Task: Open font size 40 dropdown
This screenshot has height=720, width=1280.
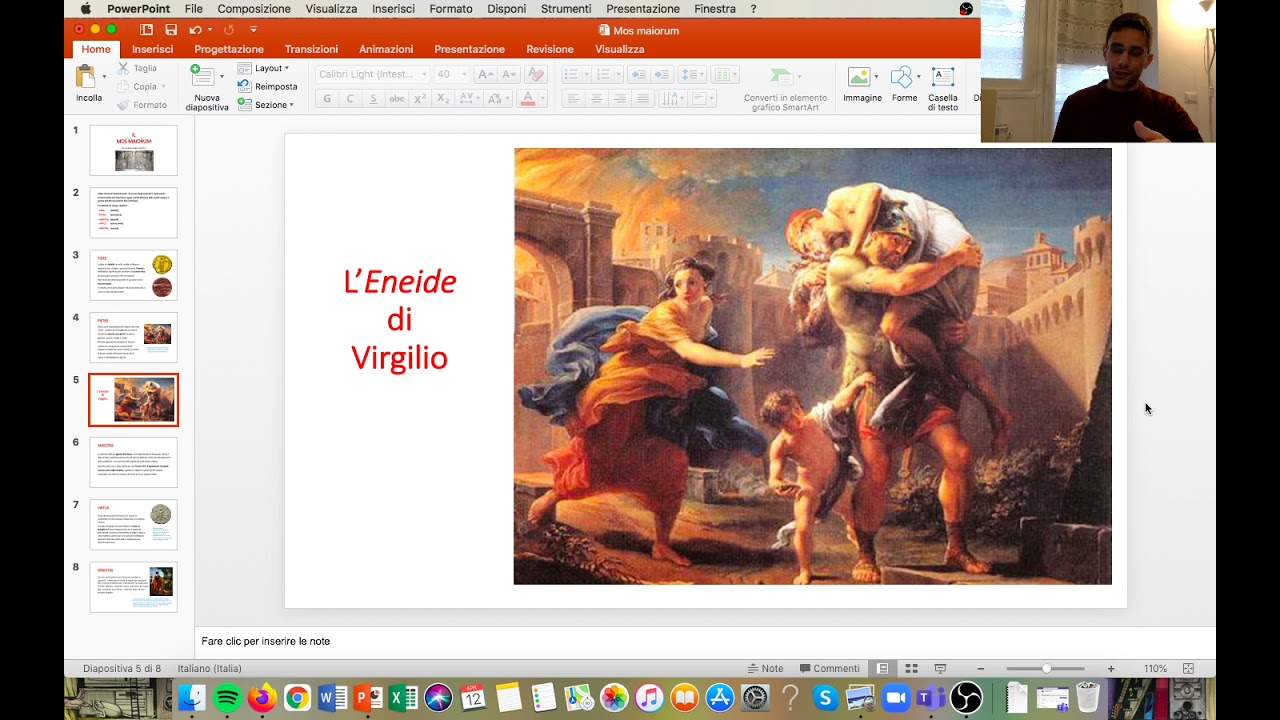Action: point(451,74)
